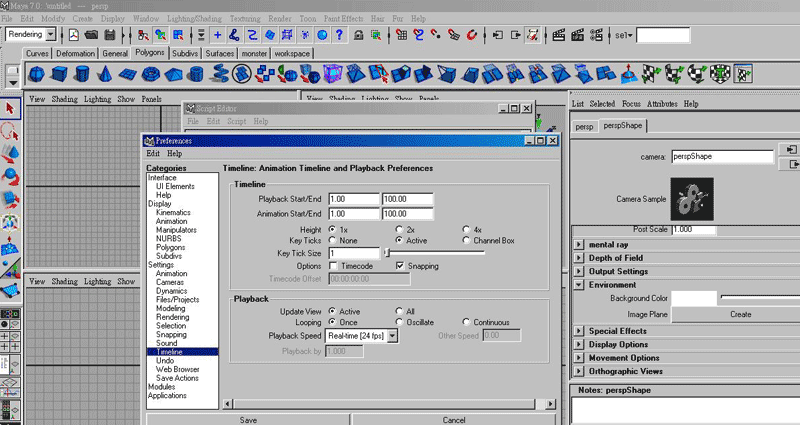The height and width of the screenshot is (425, 800).
Task: Select Height 4x radio button
Action: click(466, 230)
